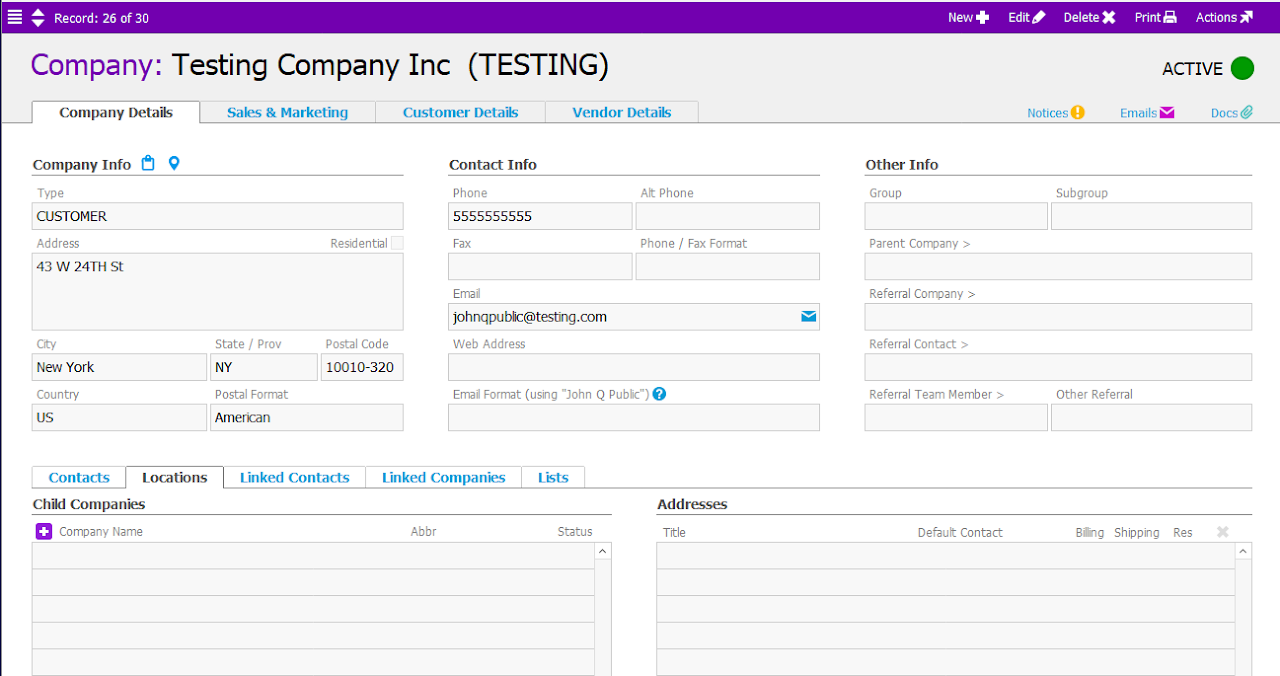The image size is (1280, 676).
Task: Click Edit pencil button
Action: coord(1027,17)
